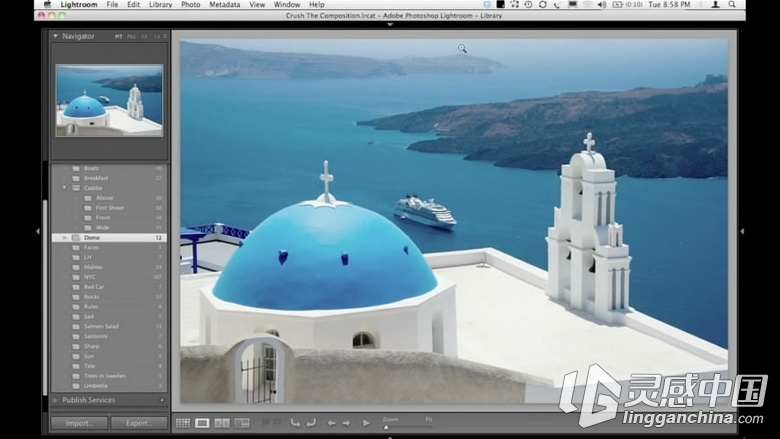Image resolution: width=780 pixels, height=439 pixels.
Task: Select the Rocks collection
Action: (x=109, y=297)
